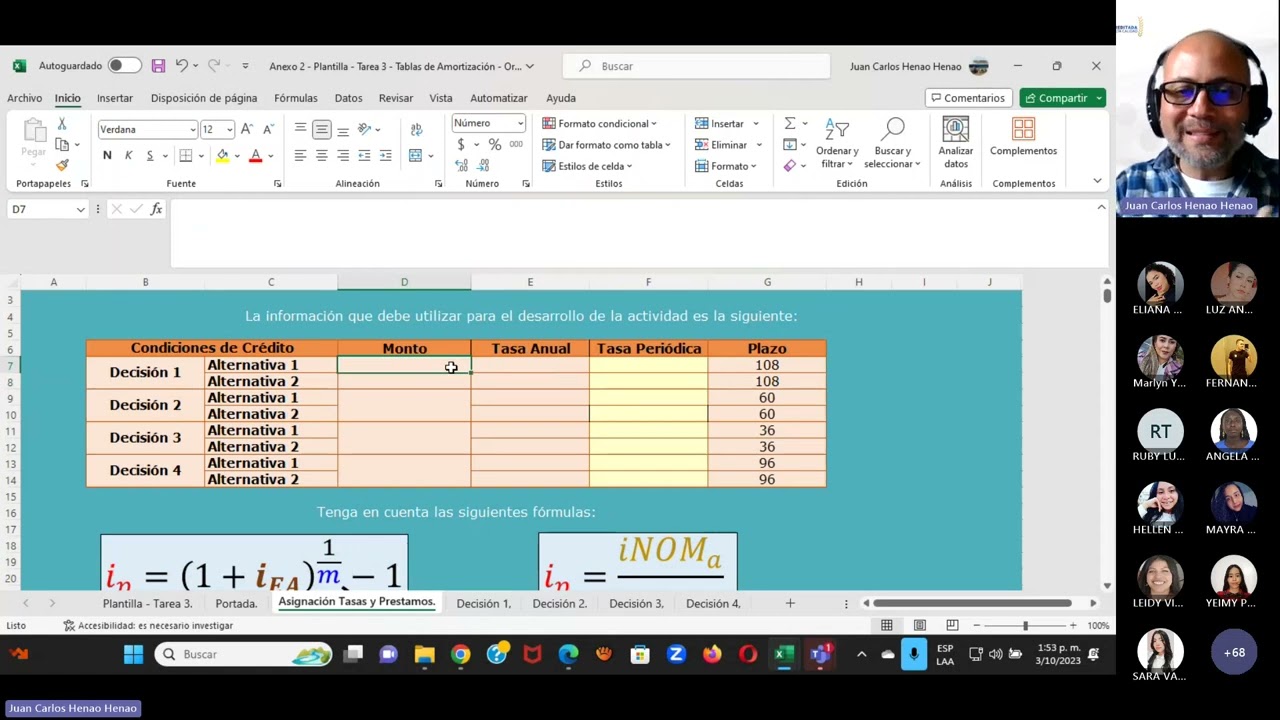Decrease font size with the small A
This screenshot has width=1280, height=720.
point(267,130)
